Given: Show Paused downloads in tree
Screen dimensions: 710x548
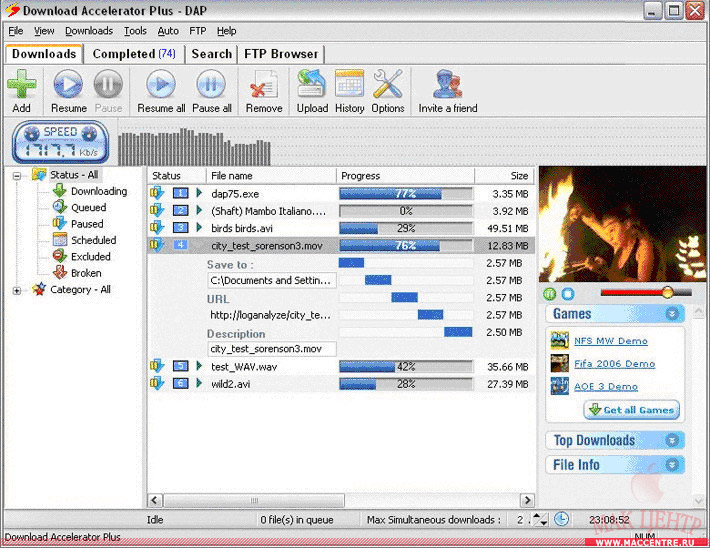Looking at the screenshot, I should coord(87,224).
